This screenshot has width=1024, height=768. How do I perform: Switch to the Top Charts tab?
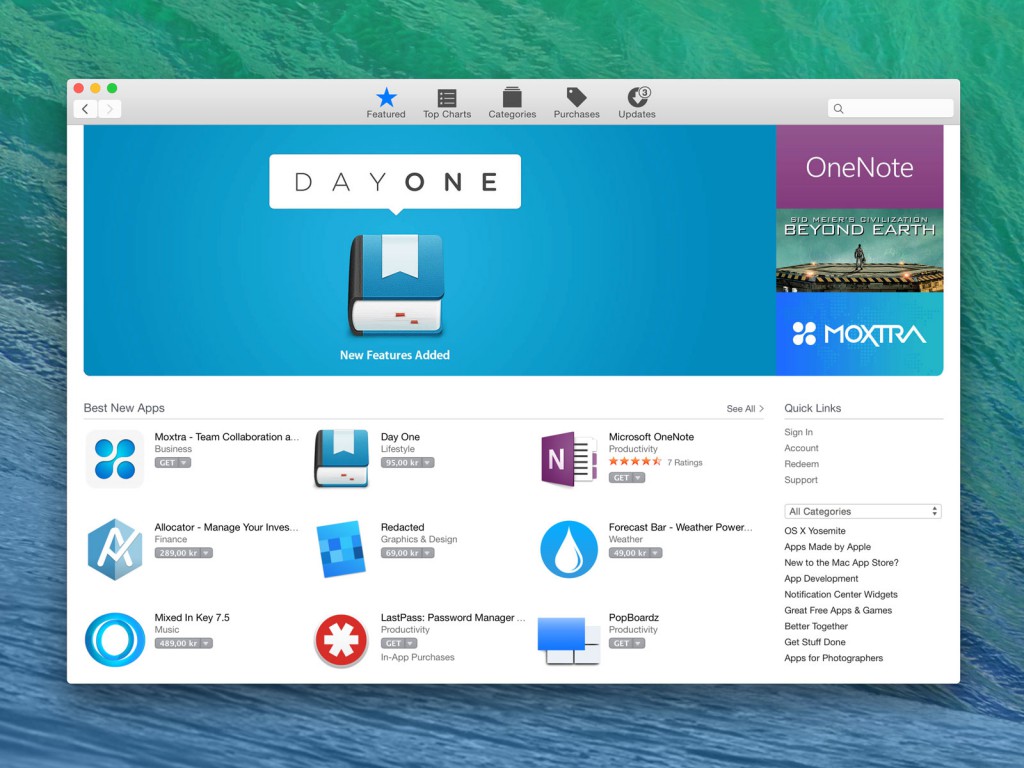click(x=446, y=97)
